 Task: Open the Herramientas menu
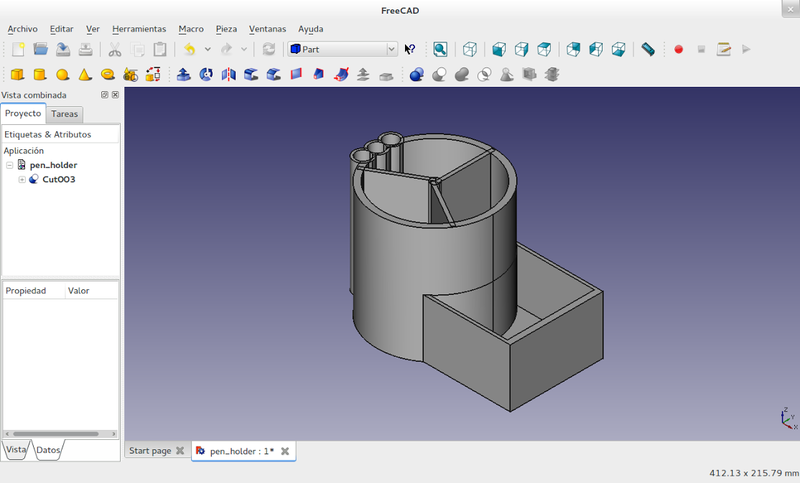(x=139, y=29)
